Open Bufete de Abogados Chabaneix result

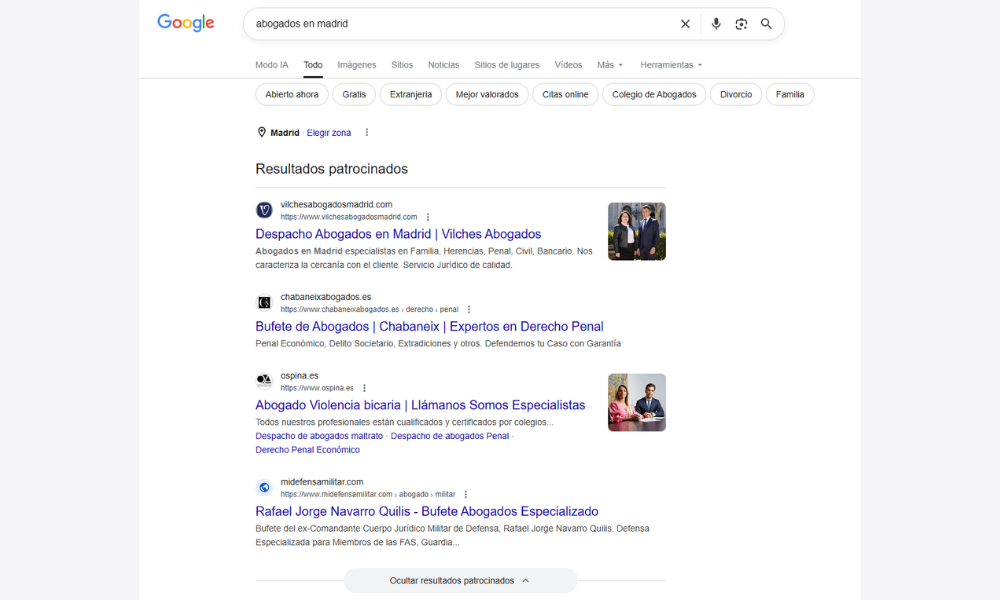click(429, 326)
